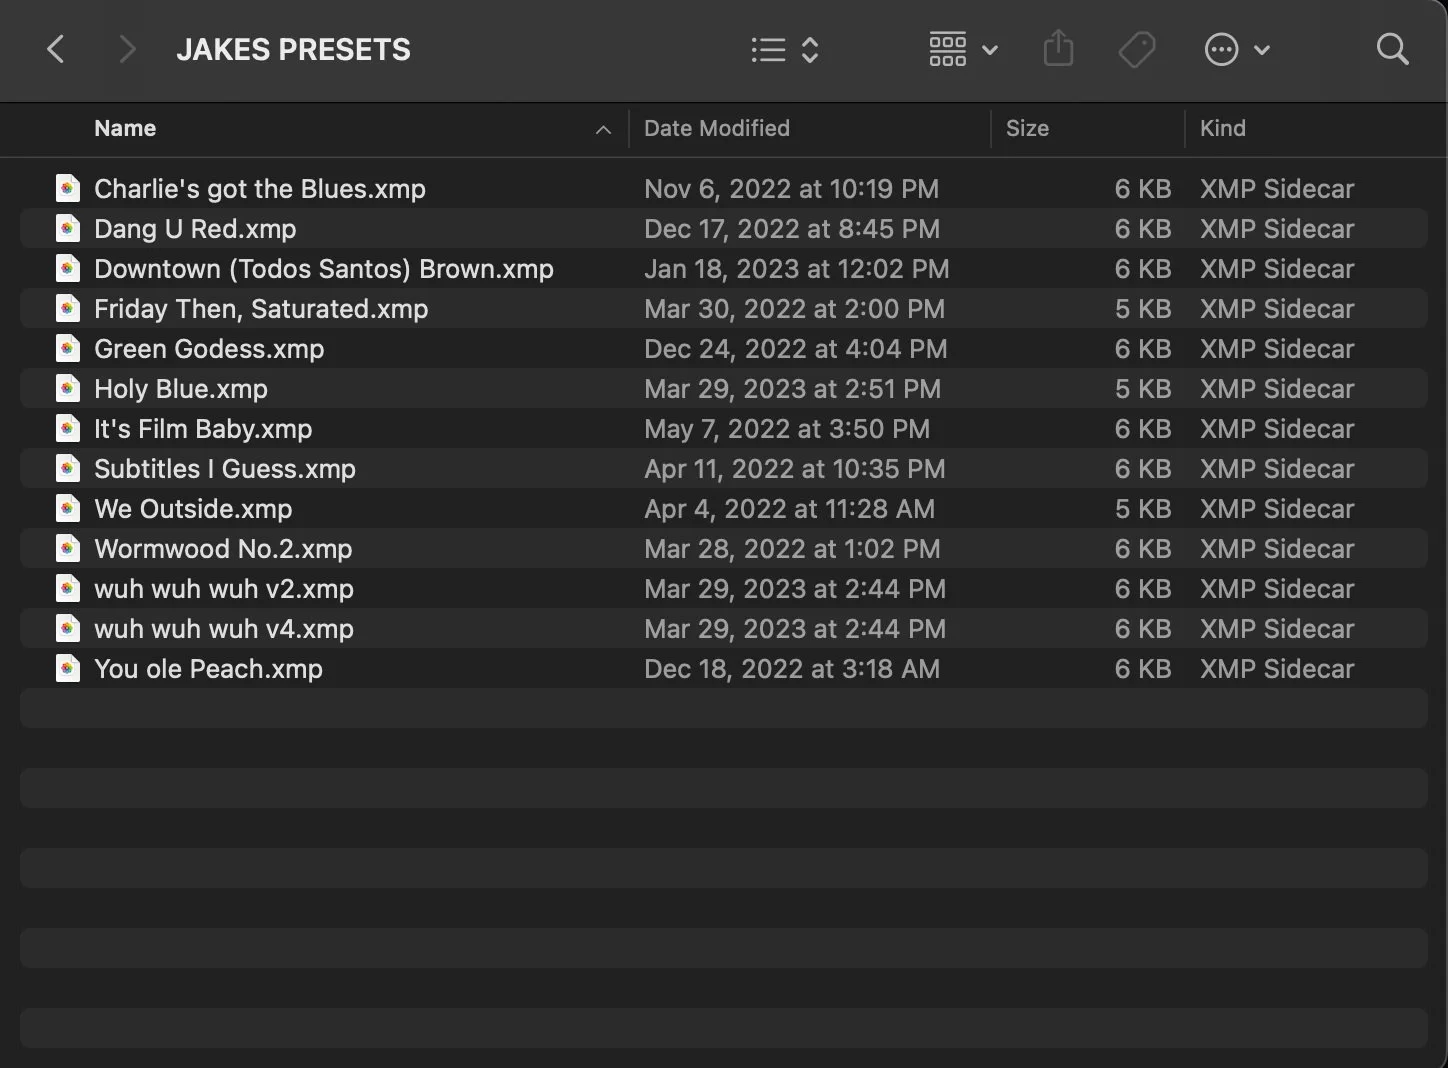Viewport: 1448px width, 1068px height.
Task: Open the Search icon
Action: [x=1392, y=48]
